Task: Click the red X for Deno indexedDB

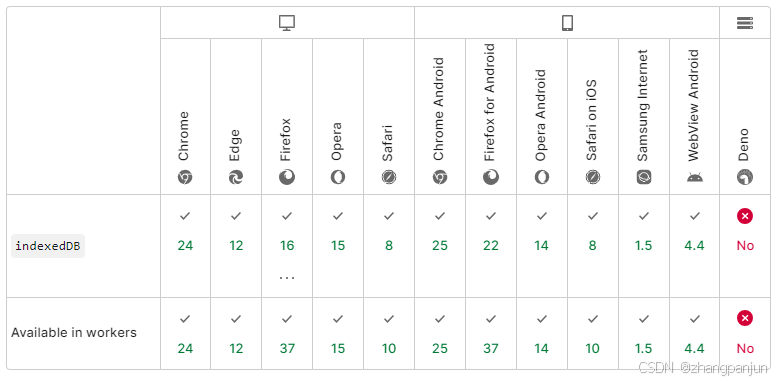Action: (x=745, y=216)
